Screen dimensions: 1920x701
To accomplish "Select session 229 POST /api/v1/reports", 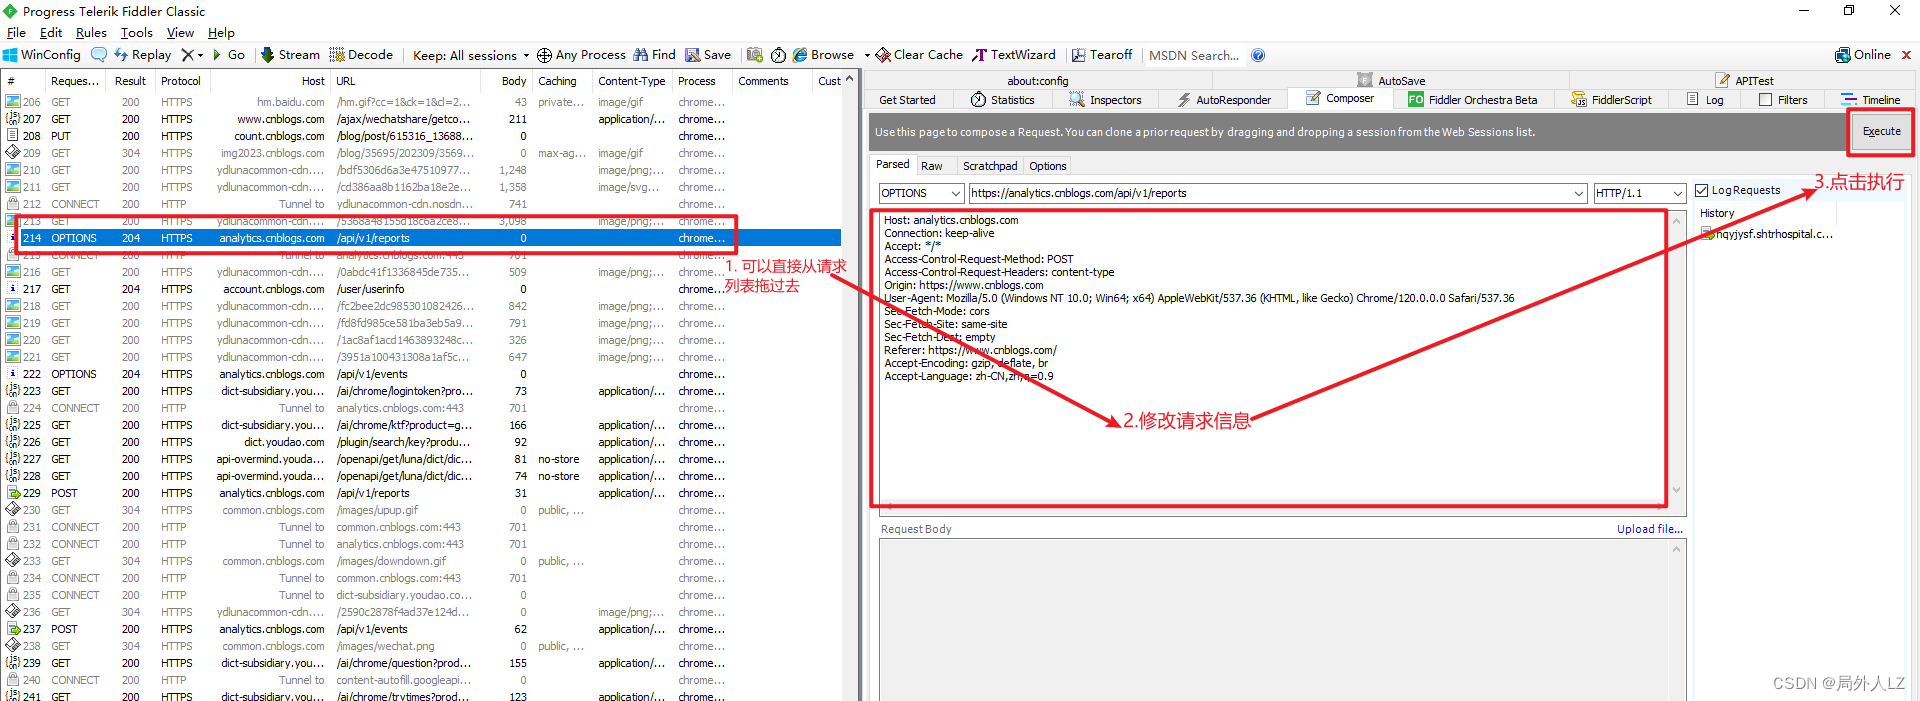I will 421,493.
